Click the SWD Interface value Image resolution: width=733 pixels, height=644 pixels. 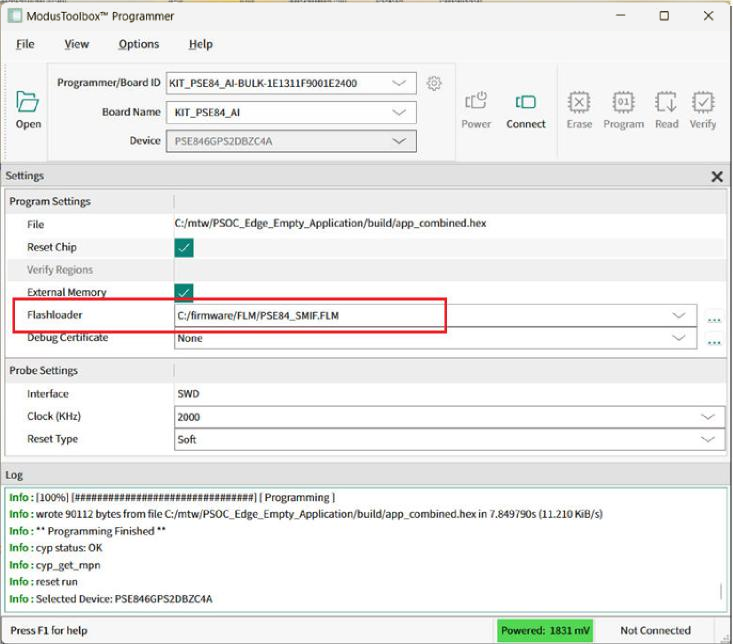pos(188,394)
